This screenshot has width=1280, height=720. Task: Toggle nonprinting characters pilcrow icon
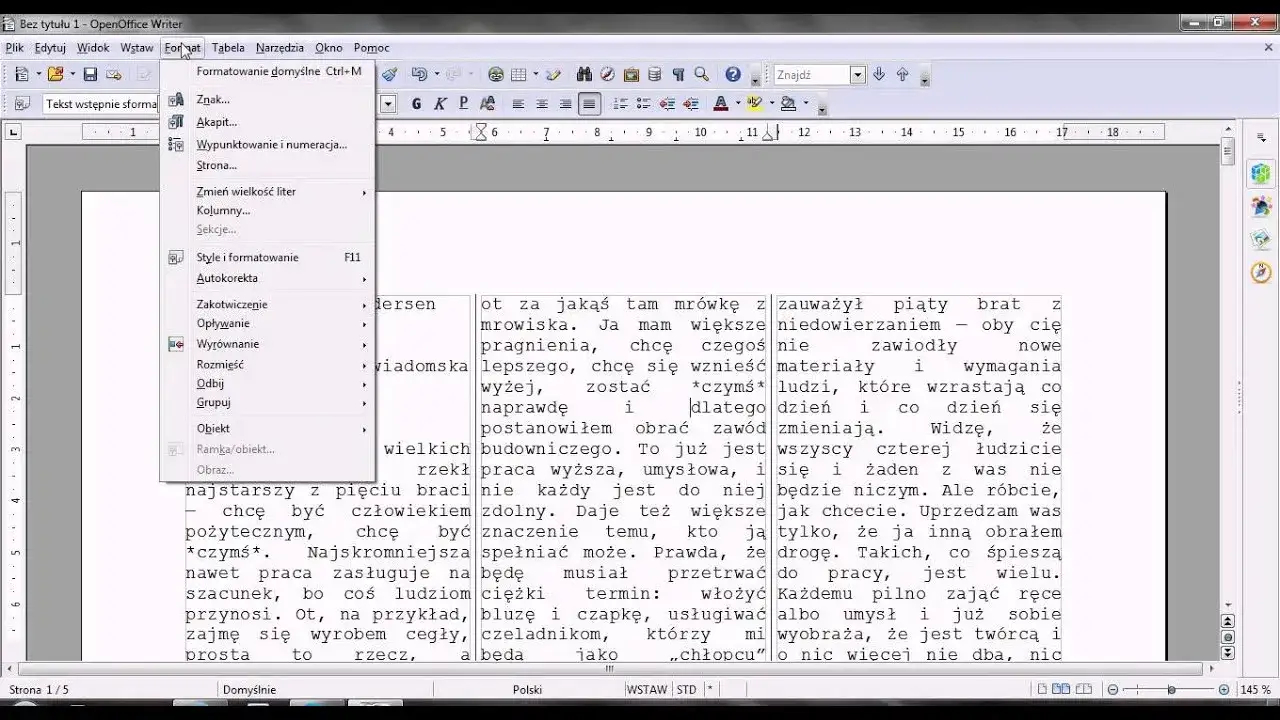[678, 74]
